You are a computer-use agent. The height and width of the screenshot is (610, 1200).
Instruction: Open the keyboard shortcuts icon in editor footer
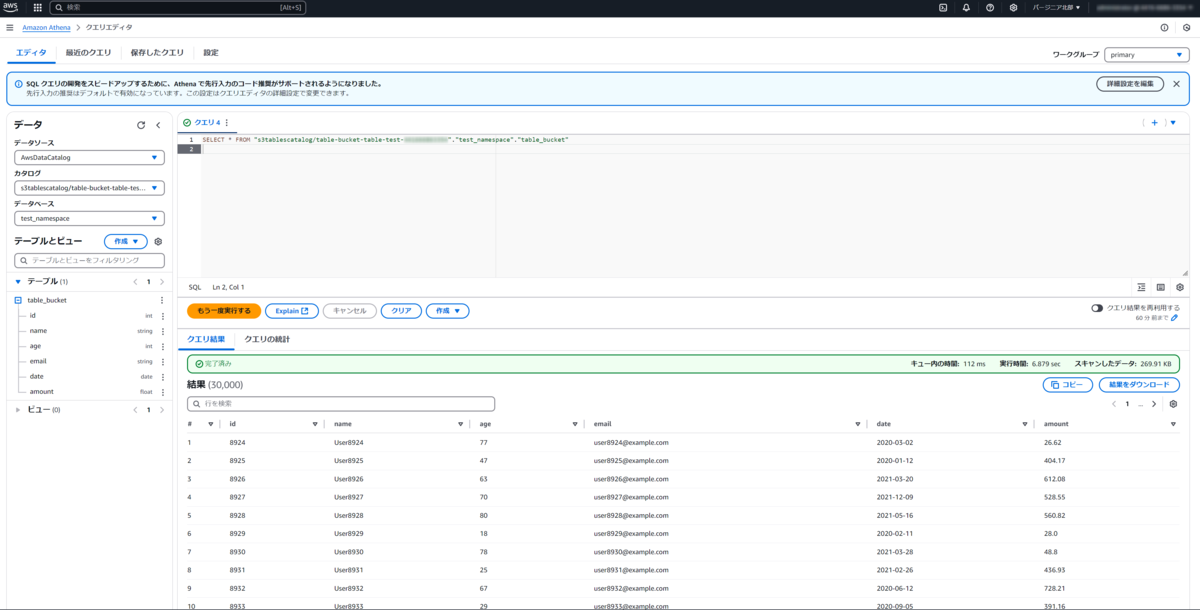coord(1161,287)
